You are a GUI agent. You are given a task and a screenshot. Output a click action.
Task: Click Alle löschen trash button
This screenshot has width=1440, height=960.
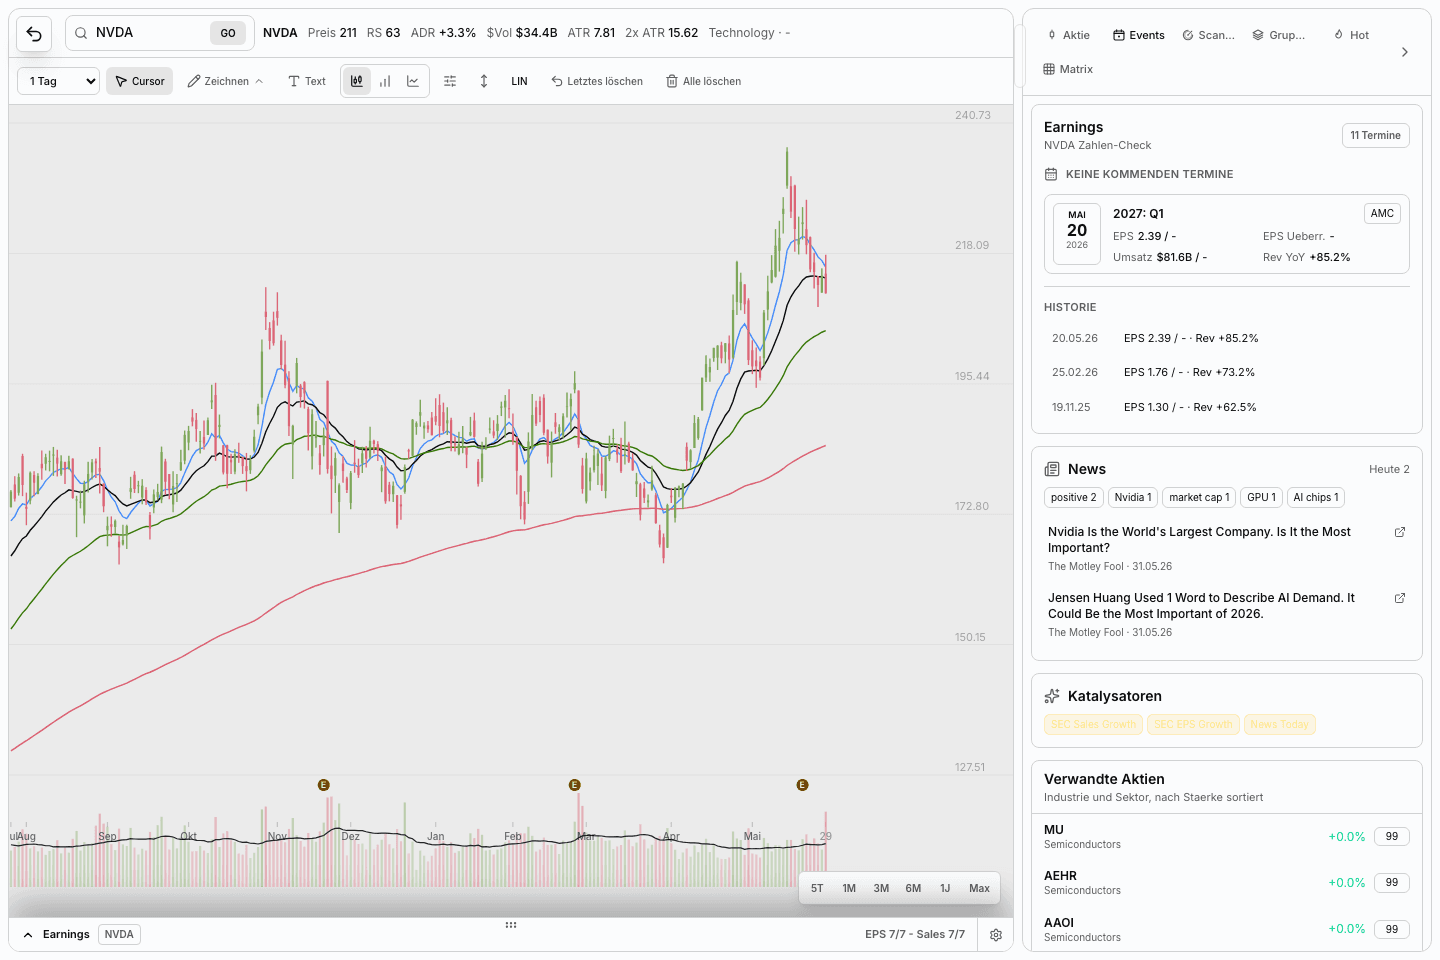click(x=704, y=81)
